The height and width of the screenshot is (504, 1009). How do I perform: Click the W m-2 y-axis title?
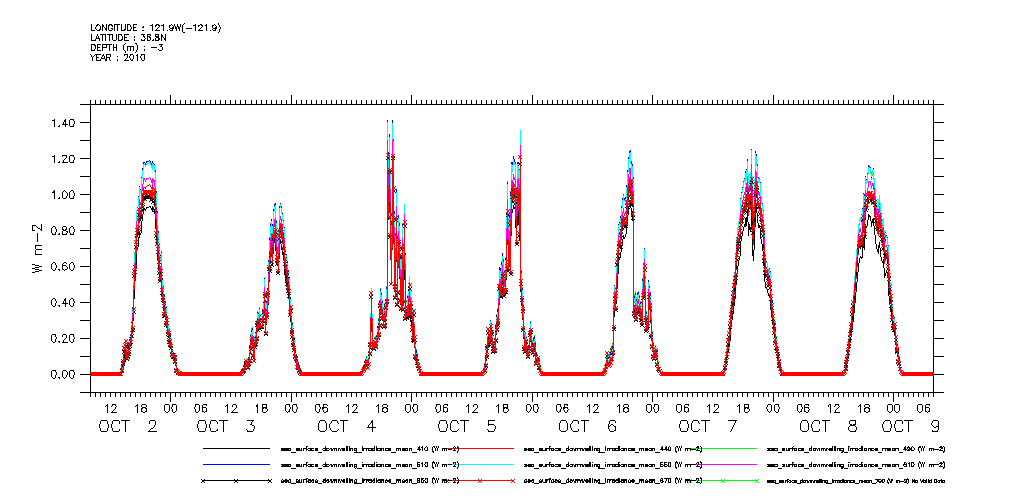(39, 248)
